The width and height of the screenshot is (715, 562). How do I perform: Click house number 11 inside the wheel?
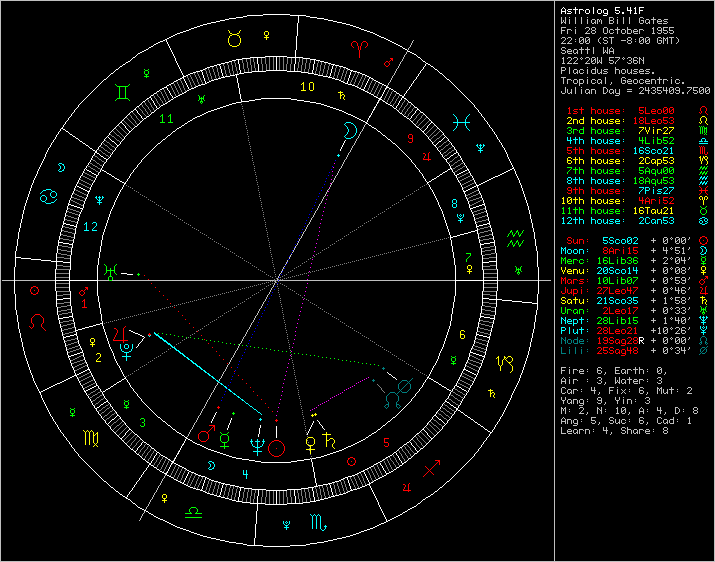[x=166, y=119]
